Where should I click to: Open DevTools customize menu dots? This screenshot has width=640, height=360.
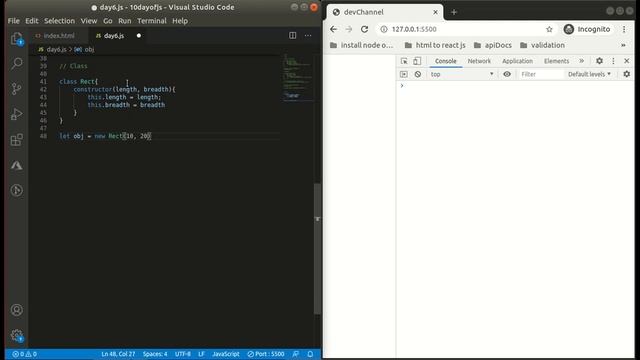coord(613,61)
